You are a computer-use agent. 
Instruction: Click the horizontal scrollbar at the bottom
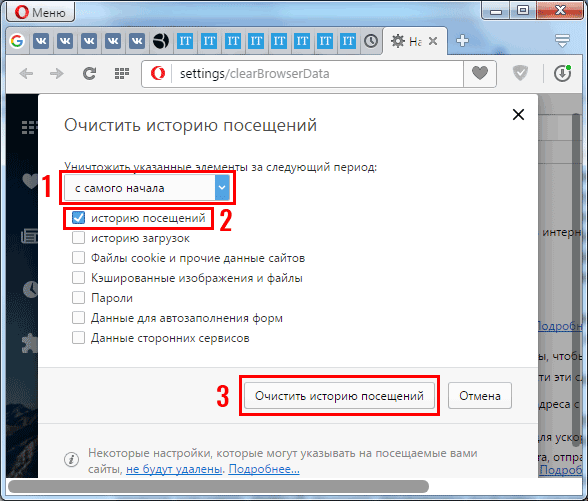point(218,486)
